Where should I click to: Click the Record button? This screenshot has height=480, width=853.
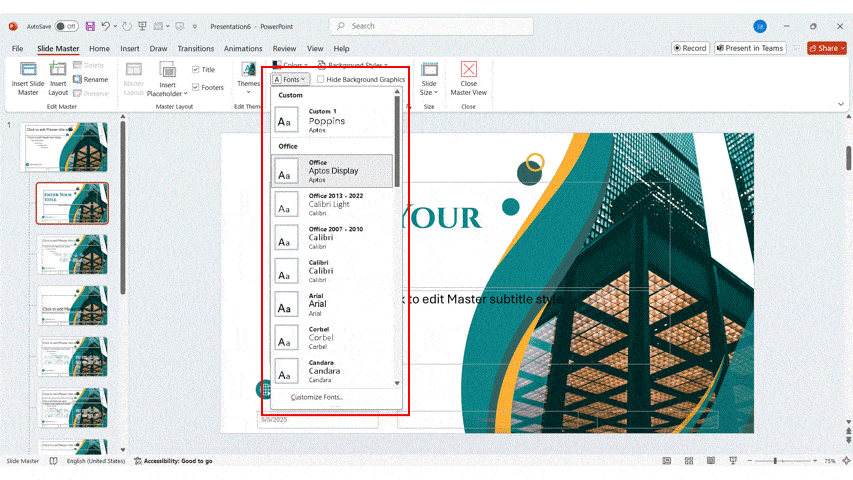point(690,48)
